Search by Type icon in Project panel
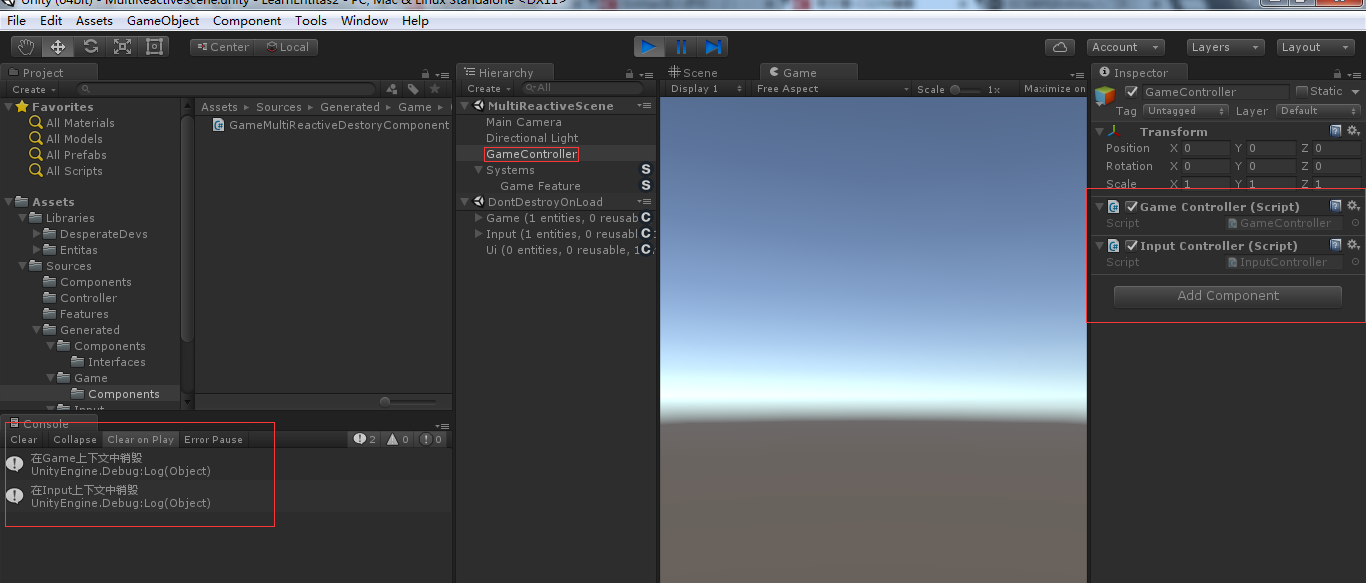Image resolution: width=1366 pixels, height=583 pixels. (392, 89)
